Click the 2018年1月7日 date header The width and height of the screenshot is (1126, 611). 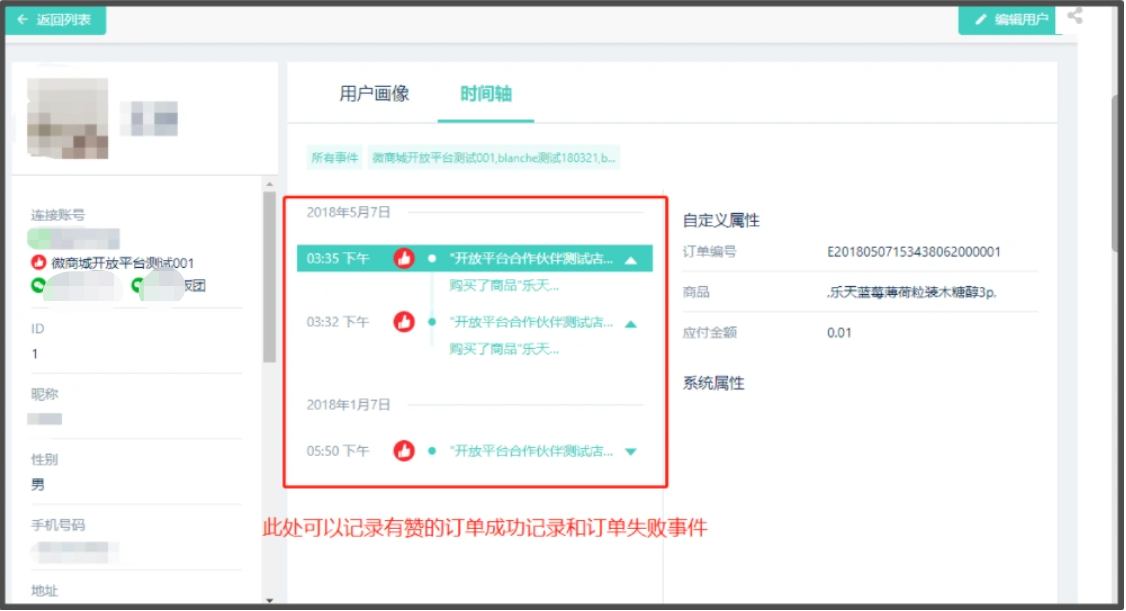(x=348, y=405)
